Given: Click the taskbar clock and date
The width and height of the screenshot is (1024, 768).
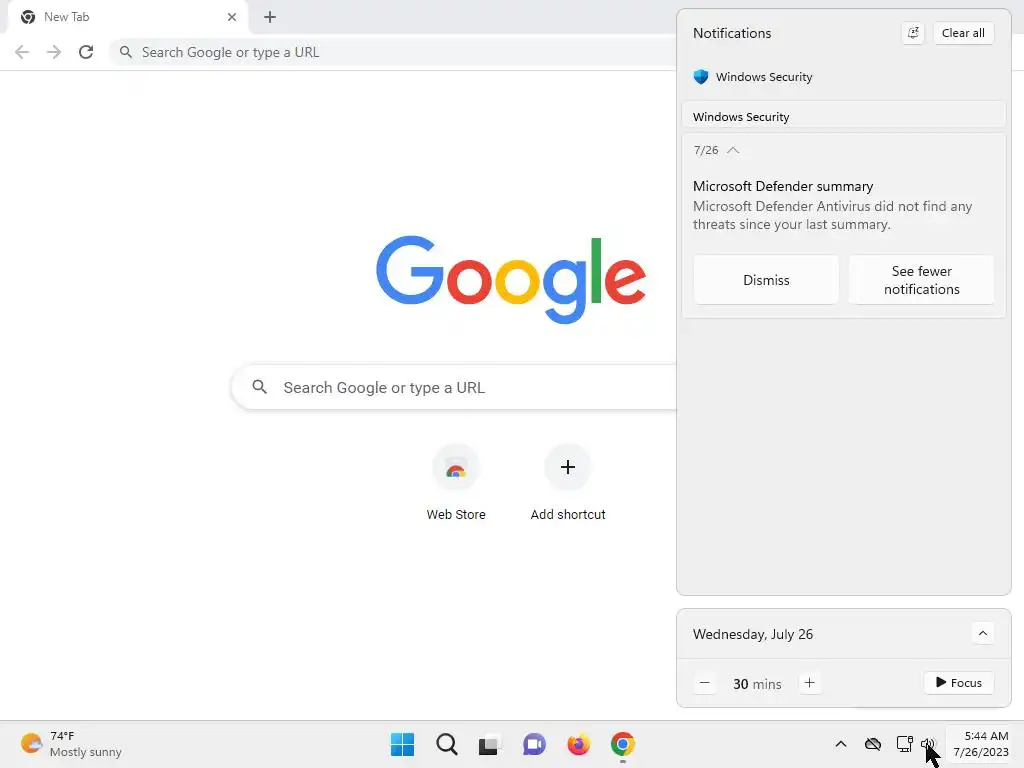Looking at the screenshot, I should (981, 744).
